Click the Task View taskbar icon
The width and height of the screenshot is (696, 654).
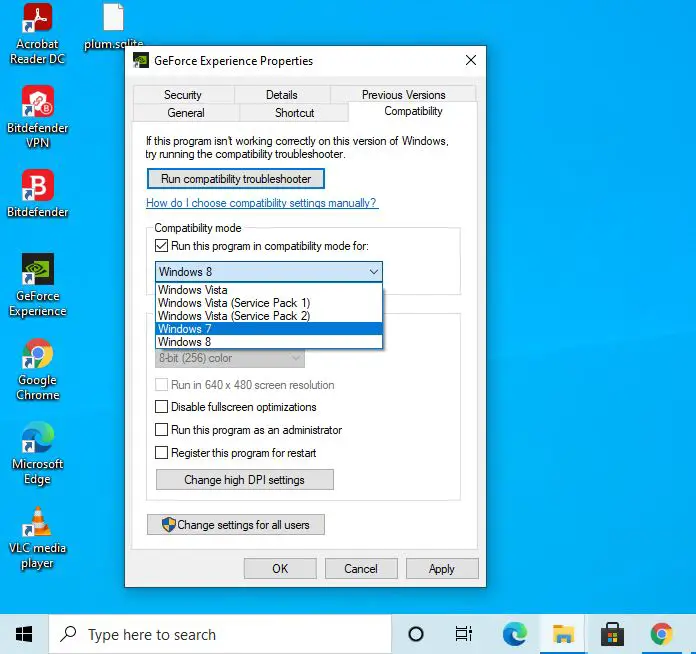click(x=464, y=634)
